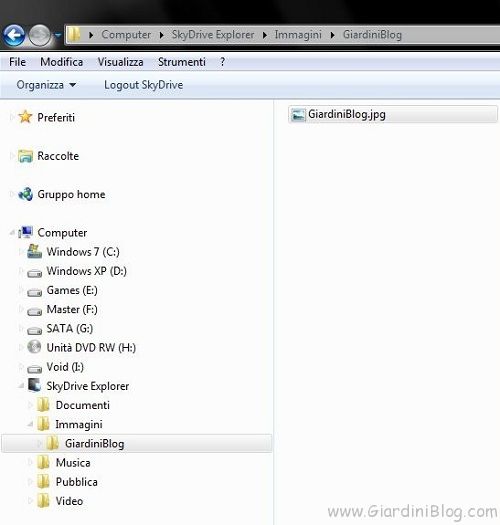Collapse the Computer tree node
Image resolution: width=500 pixels, height=525 pixels.
(x=12, y=232)
